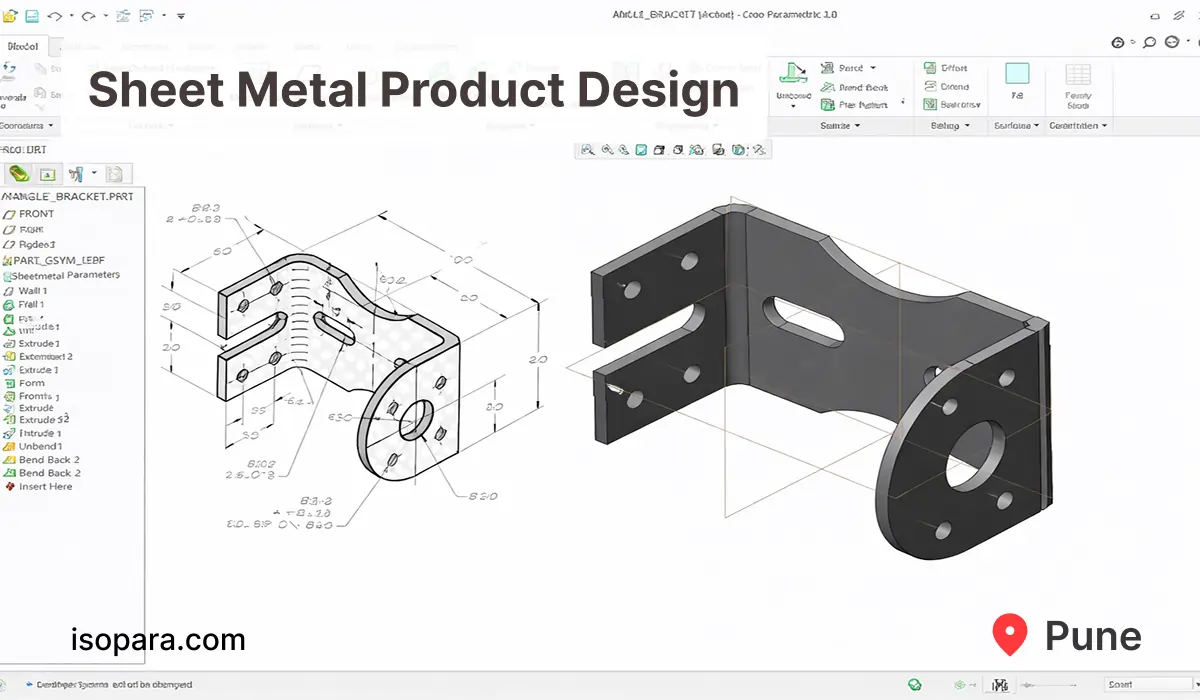Select the Model Tree tab icon
The width and height of the screenshot is (1200, 700).
19,173
